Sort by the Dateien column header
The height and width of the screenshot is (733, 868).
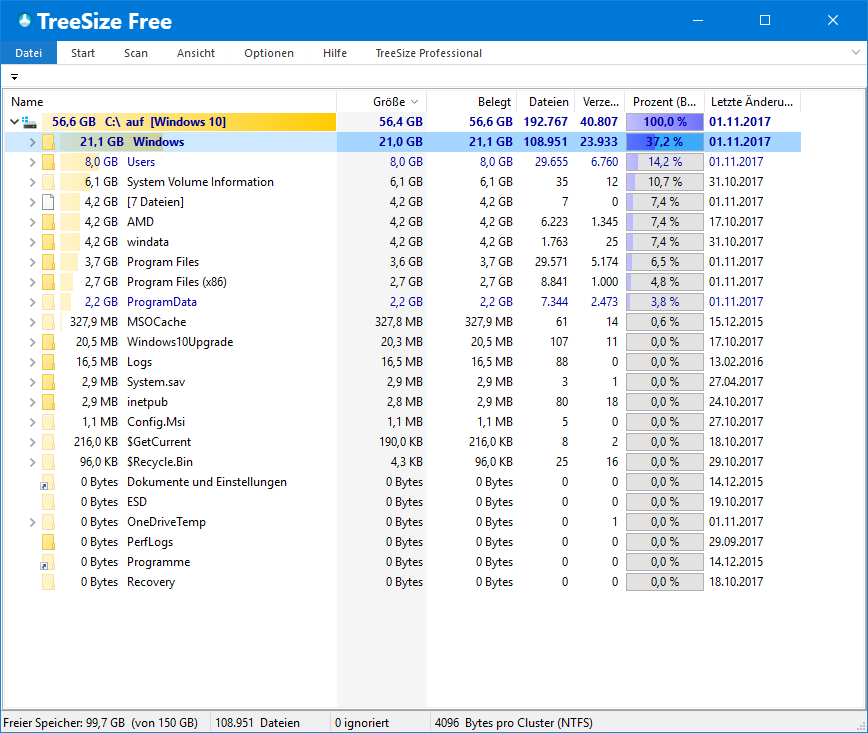coord(546,102)
